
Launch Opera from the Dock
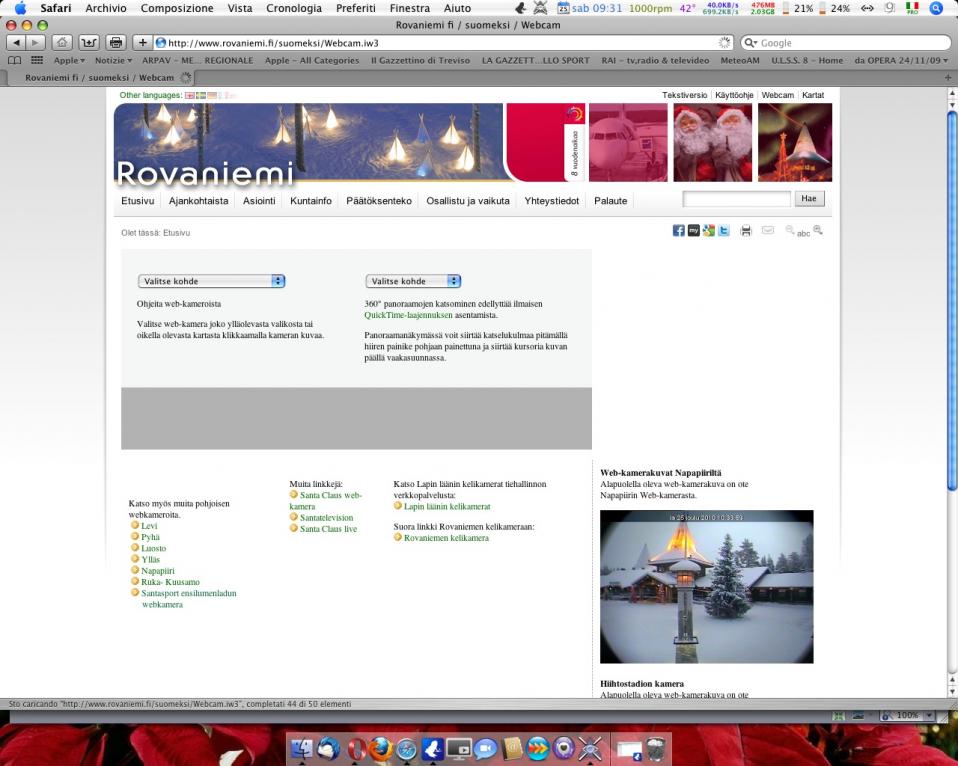click(356, 748)
